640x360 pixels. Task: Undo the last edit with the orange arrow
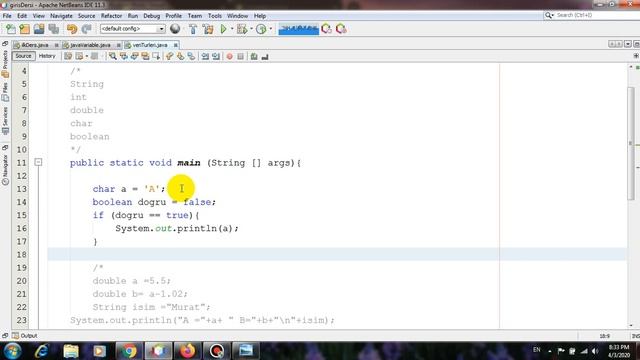point(72,29)
